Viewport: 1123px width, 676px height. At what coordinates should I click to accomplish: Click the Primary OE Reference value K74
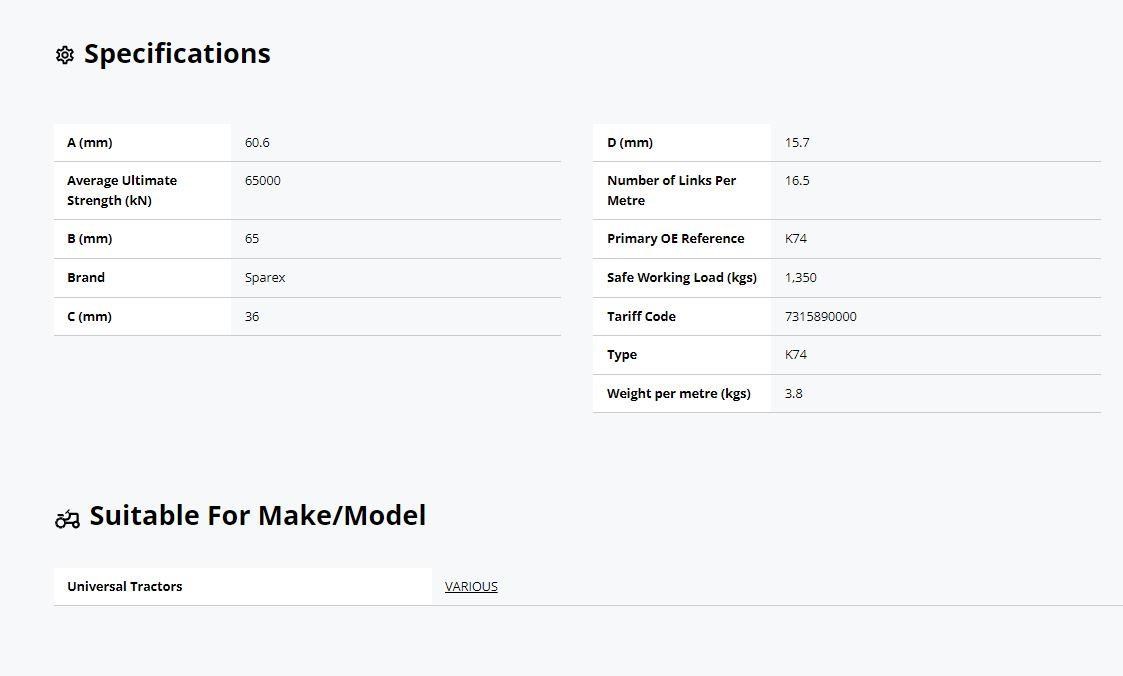click(x=796, y=238)
